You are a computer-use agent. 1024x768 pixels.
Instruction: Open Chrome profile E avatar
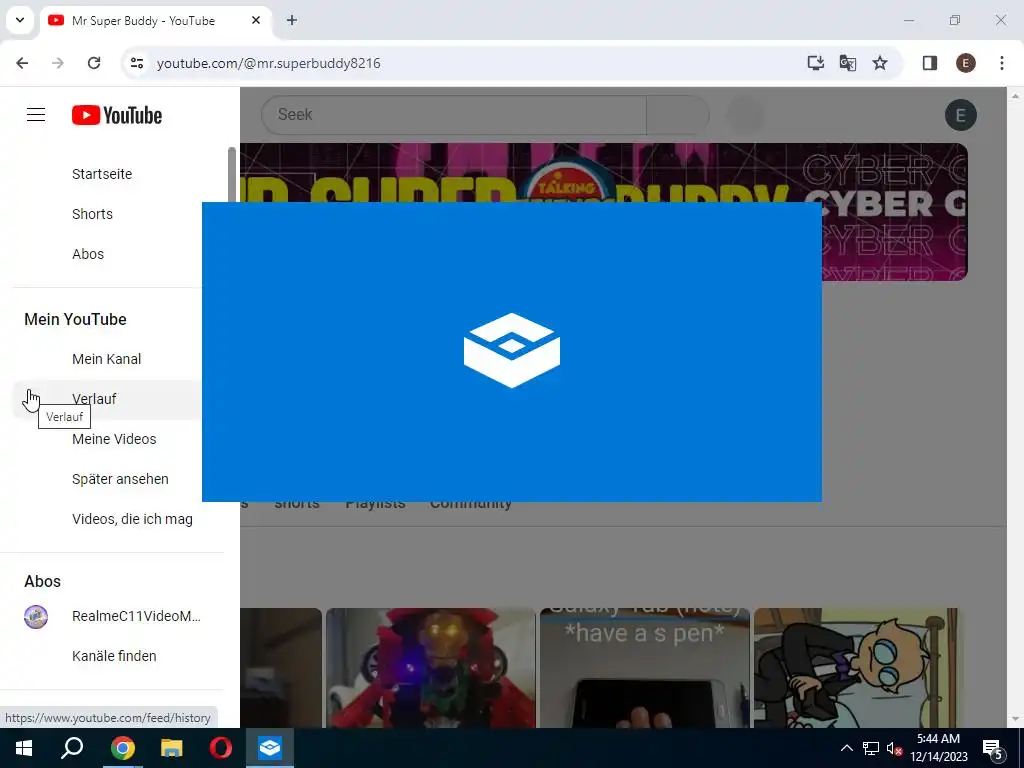pyautogui.click(x=966, y=63)
